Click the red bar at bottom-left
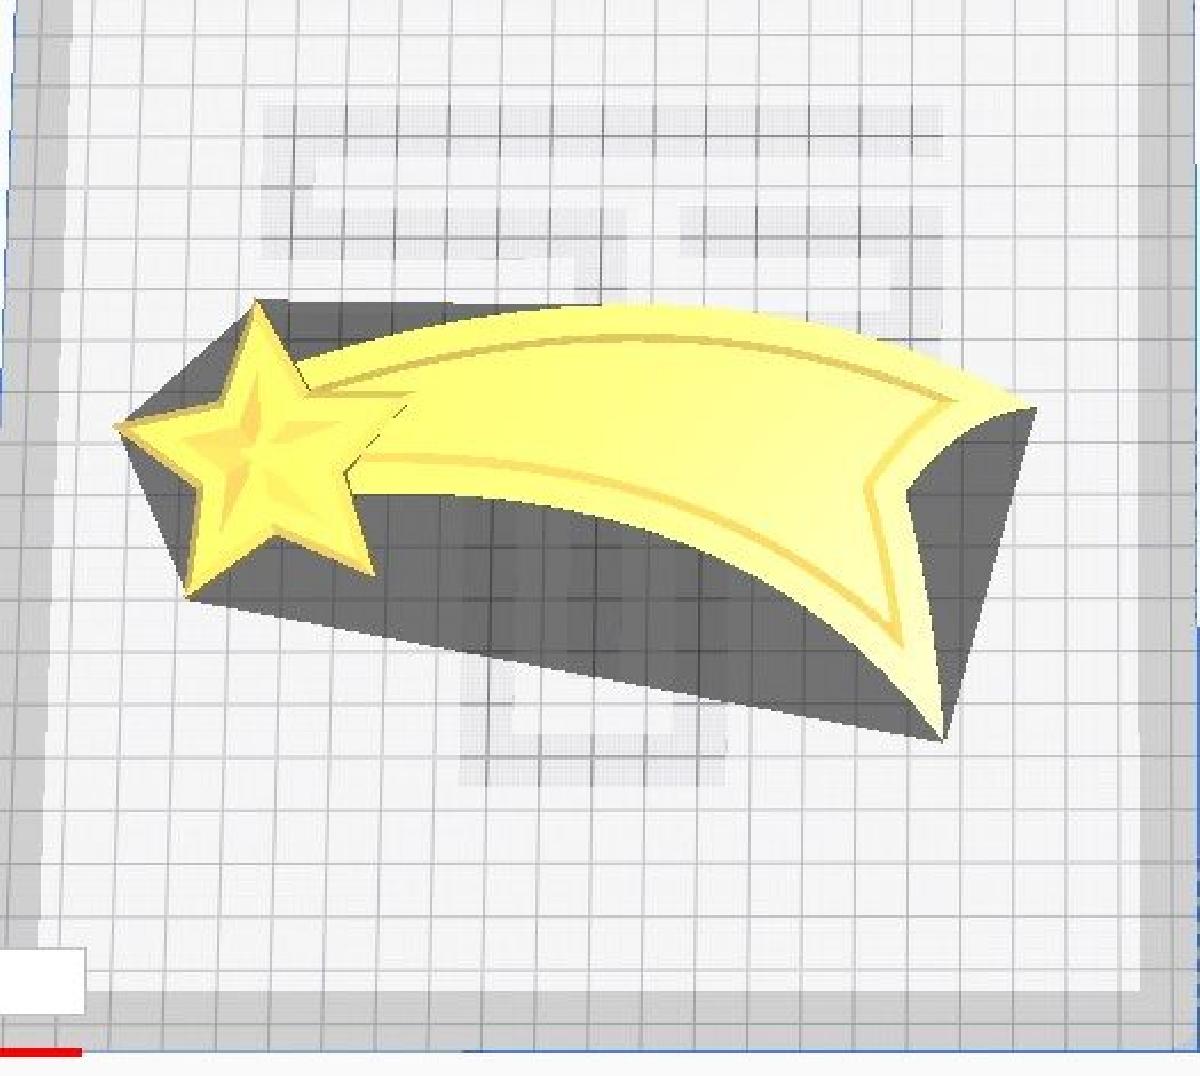The image size is (1200, 1076). coord(40,1051)
